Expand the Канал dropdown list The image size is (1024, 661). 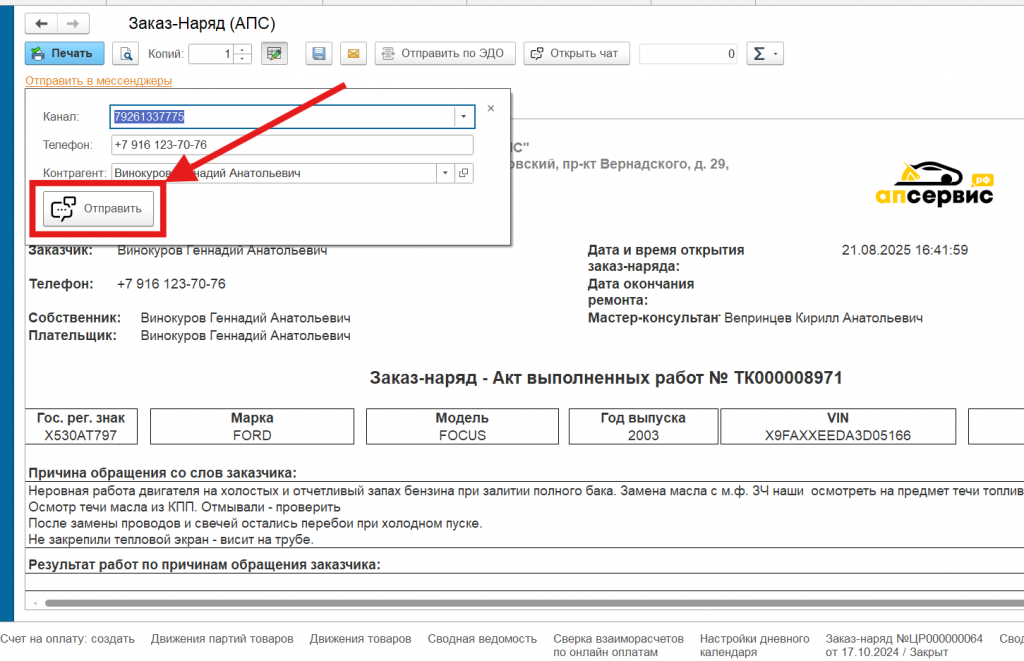(463, 117)
